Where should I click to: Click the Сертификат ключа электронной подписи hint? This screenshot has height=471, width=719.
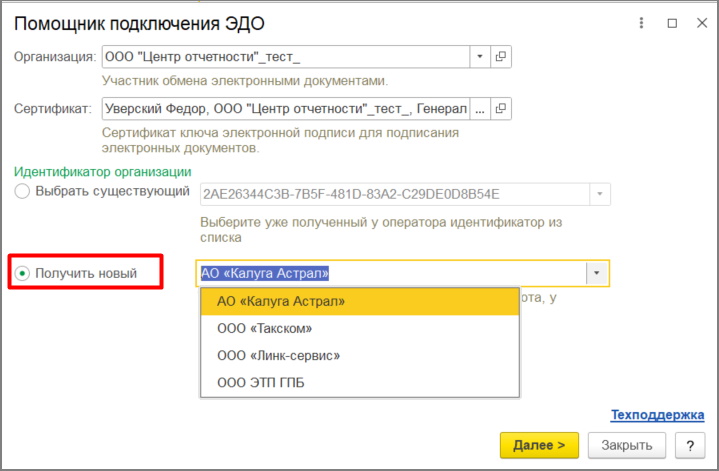(x=280, y=140)
